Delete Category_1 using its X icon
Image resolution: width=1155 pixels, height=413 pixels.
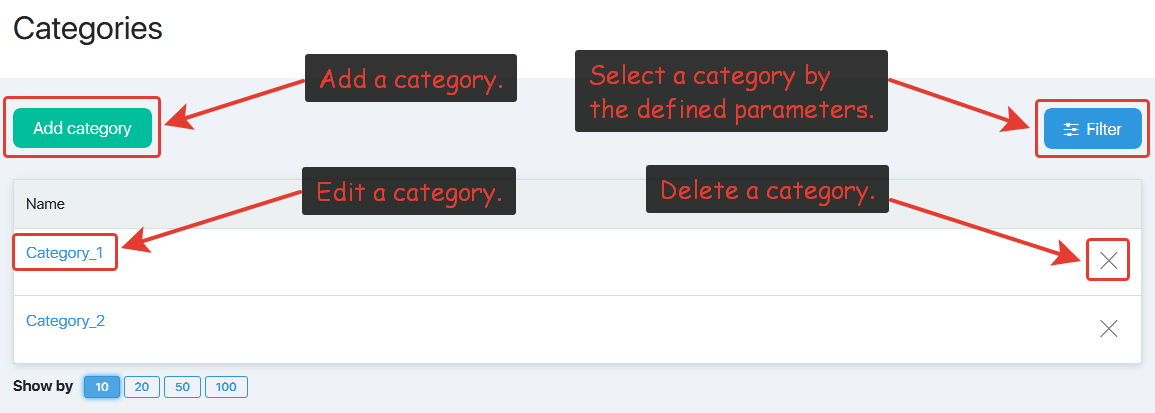click(x=1109, y=260)
